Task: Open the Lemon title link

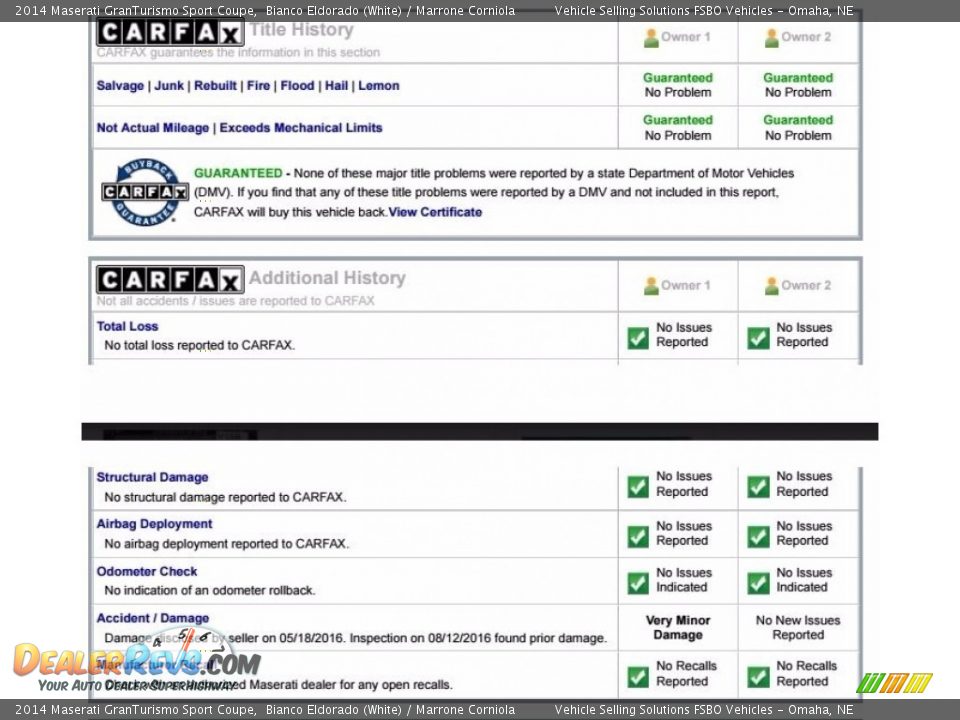Action: (x=379, y=86)
